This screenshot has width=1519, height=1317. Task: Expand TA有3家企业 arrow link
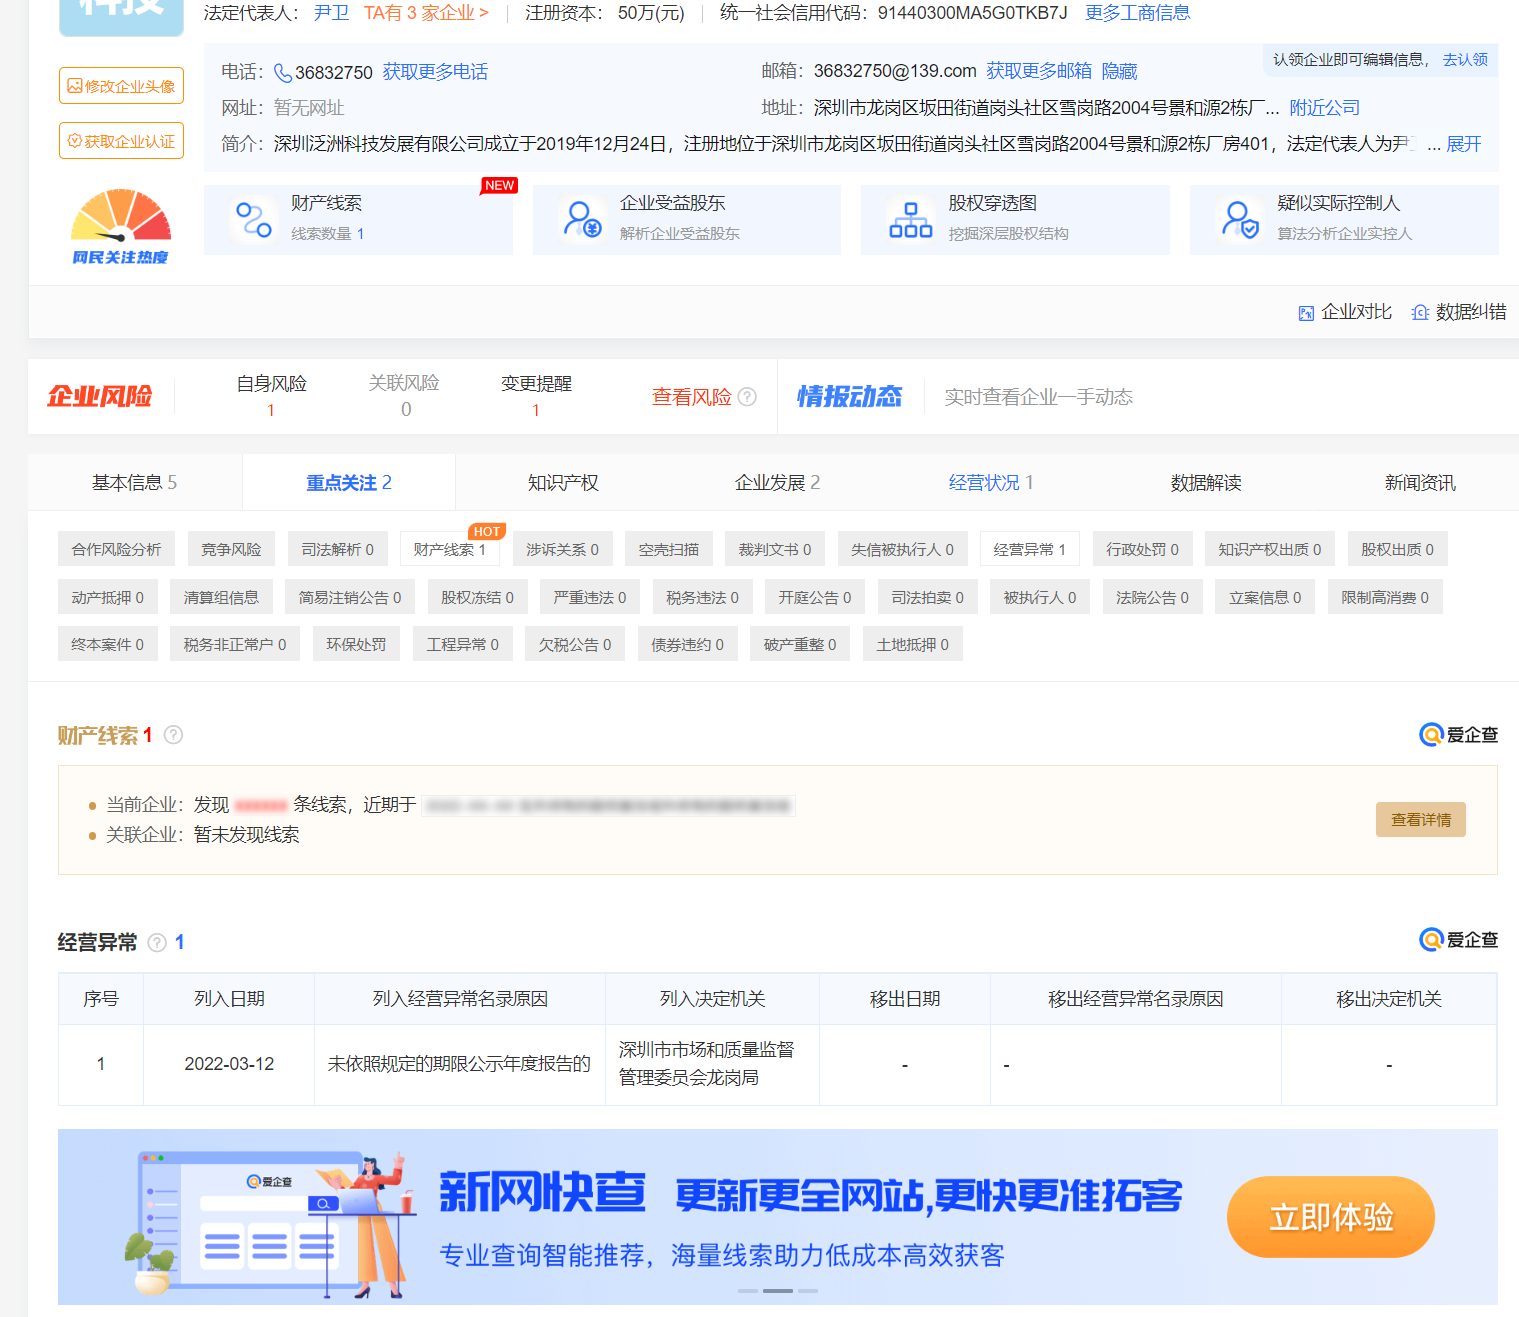[426, 13]
